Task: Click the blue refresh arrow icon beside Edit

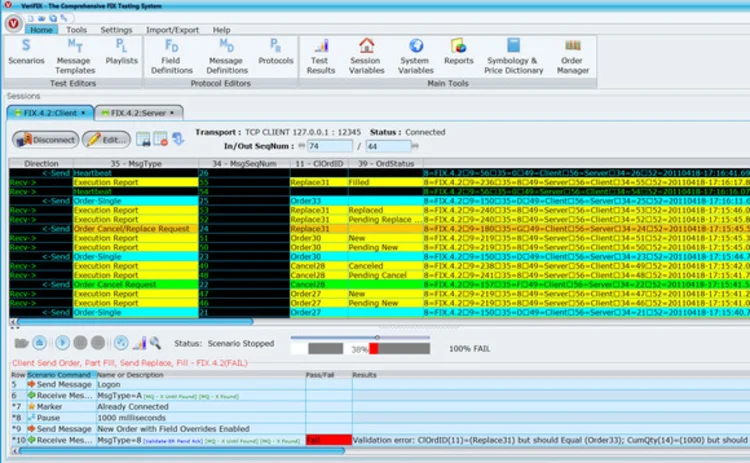Action: [178, 139]
